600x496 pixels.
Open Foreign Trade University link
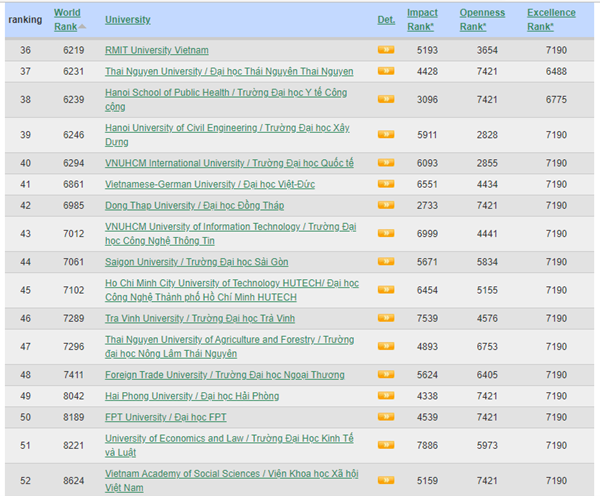[x=225, y=375]
